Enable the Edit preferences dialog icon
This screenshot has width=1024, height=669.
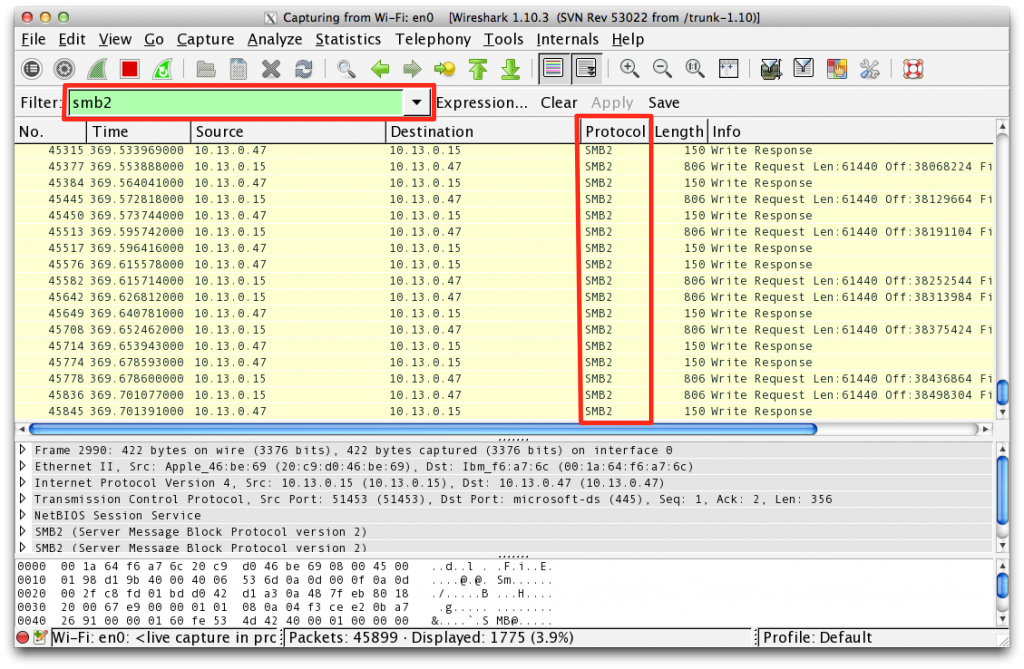(x=869, y=68)
